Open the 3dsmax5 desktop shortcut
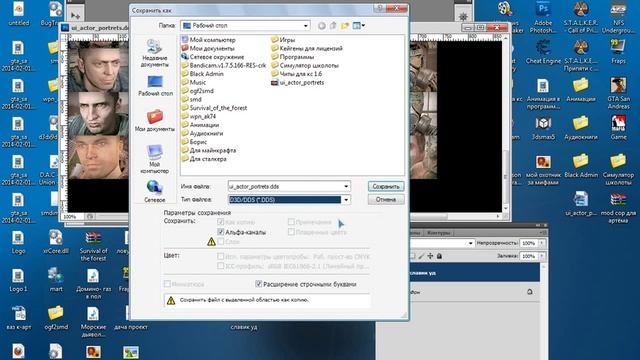This screenshot has width=640, height=360. click(x=543, y=128)
